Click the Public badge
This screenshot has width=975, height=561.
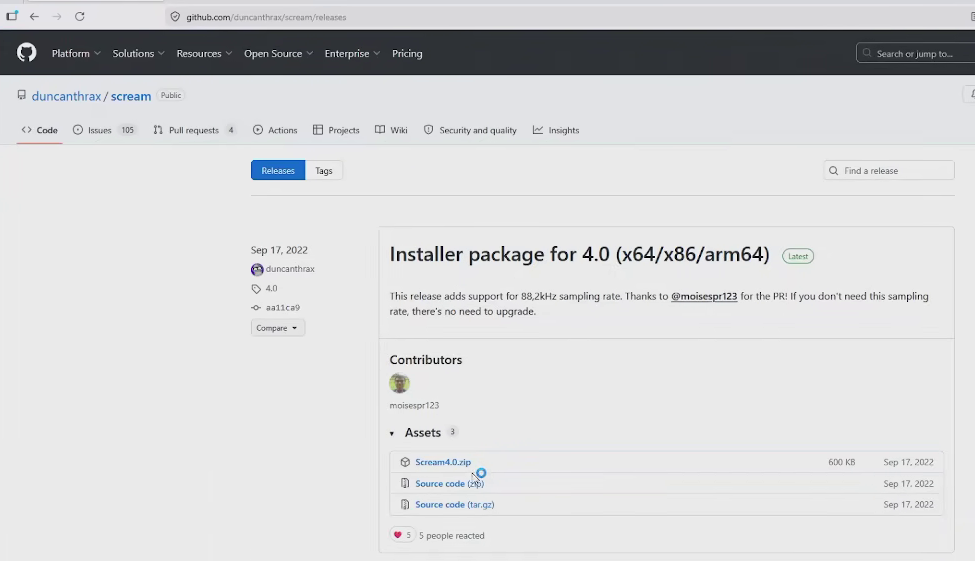click(x=170, y=95)
